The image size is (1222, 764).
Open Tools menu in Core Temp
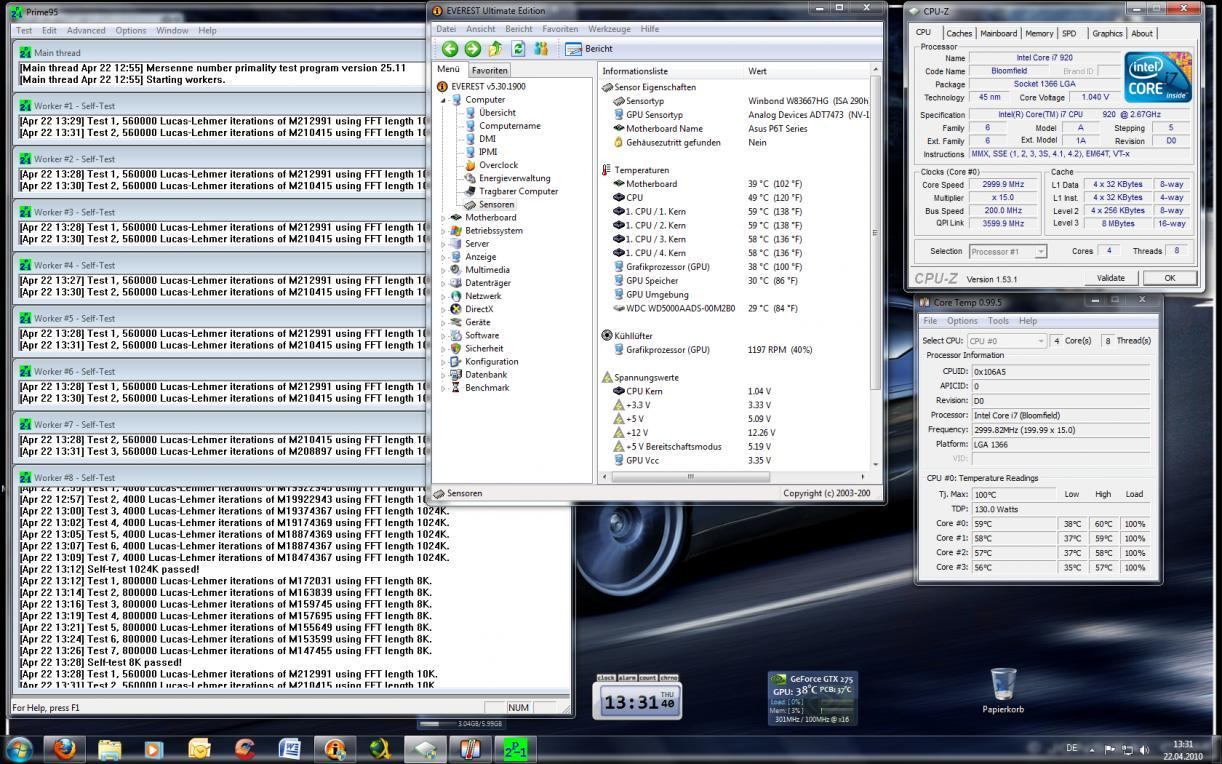tap(998, 321)
